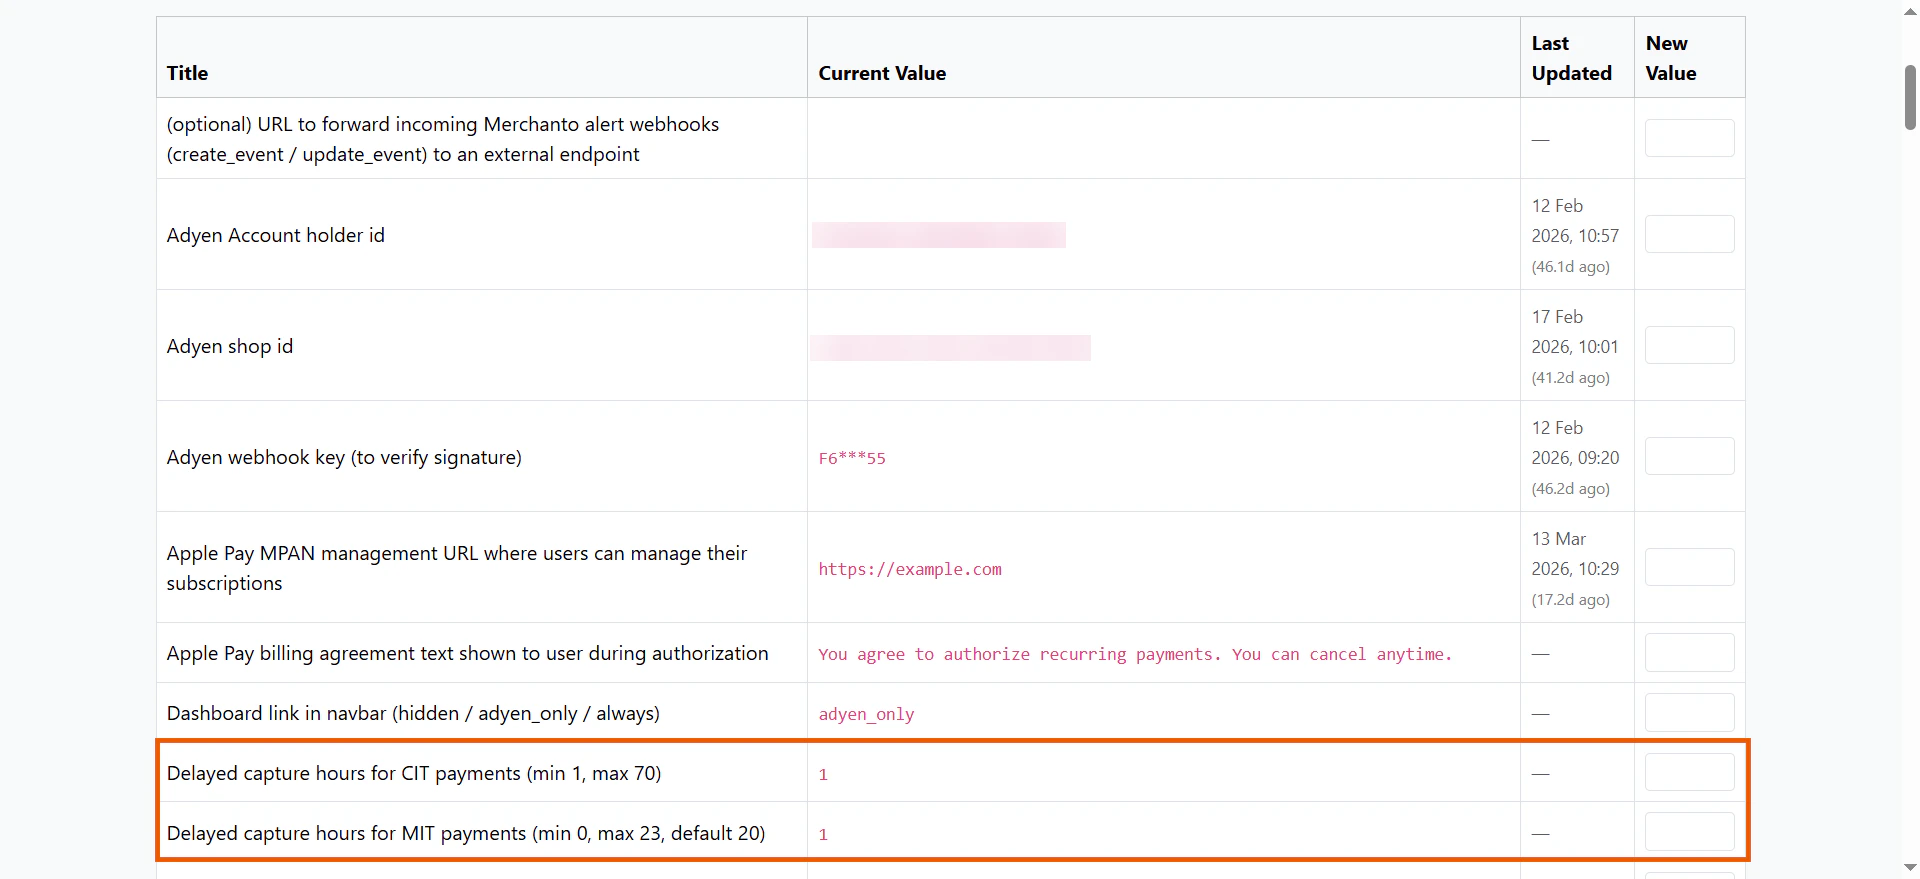Viewport: 1920px width, 879px height.
Task: Click the scrollbar down arrow
Action: pos(1910,868)
